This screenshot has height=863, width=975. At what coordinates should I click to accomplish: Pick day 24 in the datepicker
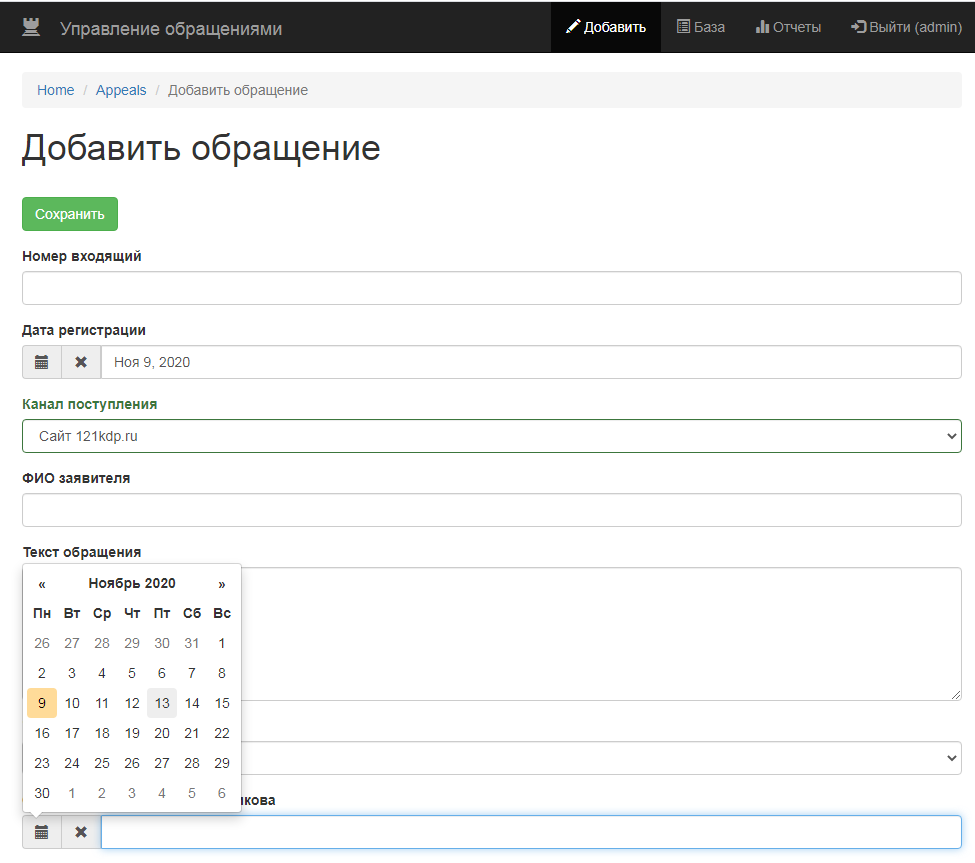pos(72,764)
